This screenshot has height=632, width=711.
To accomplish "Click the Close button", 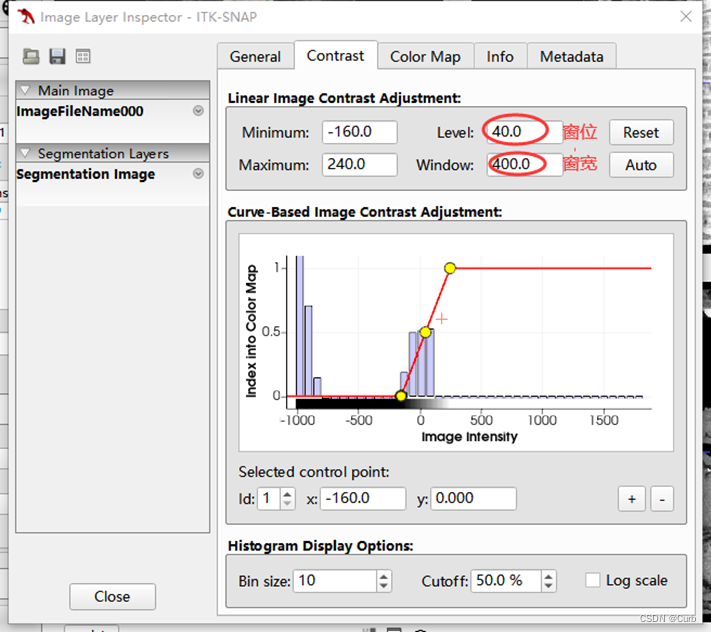I will coord(112,597).
